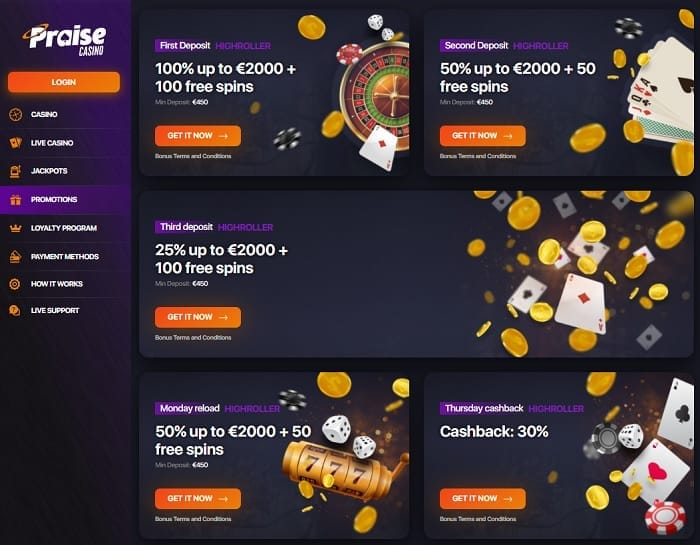This screenshot has height=545, width=700.
Task: Select the Payment Methods icon
Action: (x=16, y=257)
